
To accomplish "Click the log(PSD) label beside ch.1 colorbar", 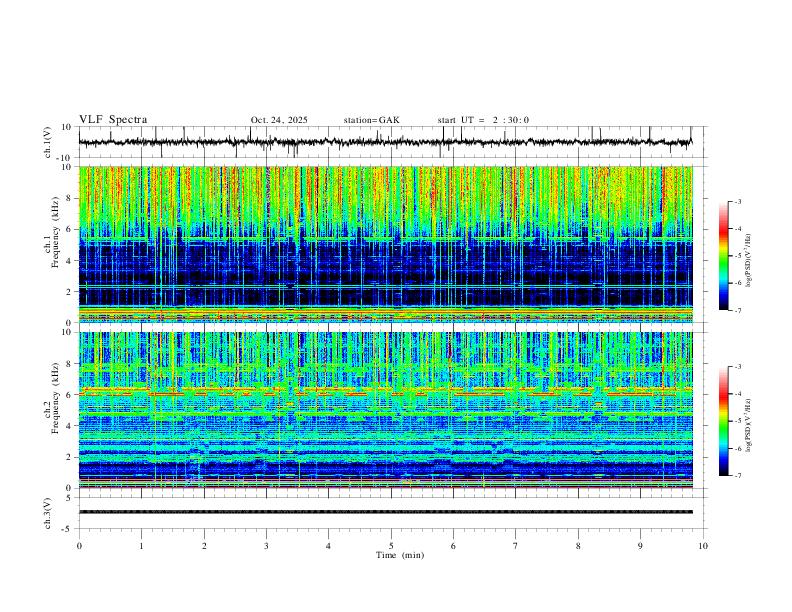I will 749,261.
